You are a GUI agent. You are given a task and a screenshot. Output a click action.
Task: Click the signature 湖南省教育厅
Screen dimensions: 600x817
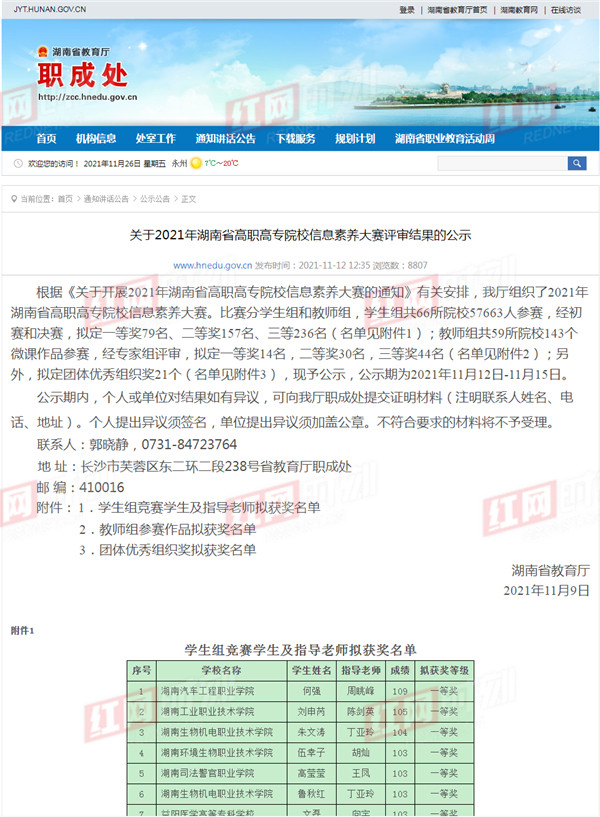(550, 571)
